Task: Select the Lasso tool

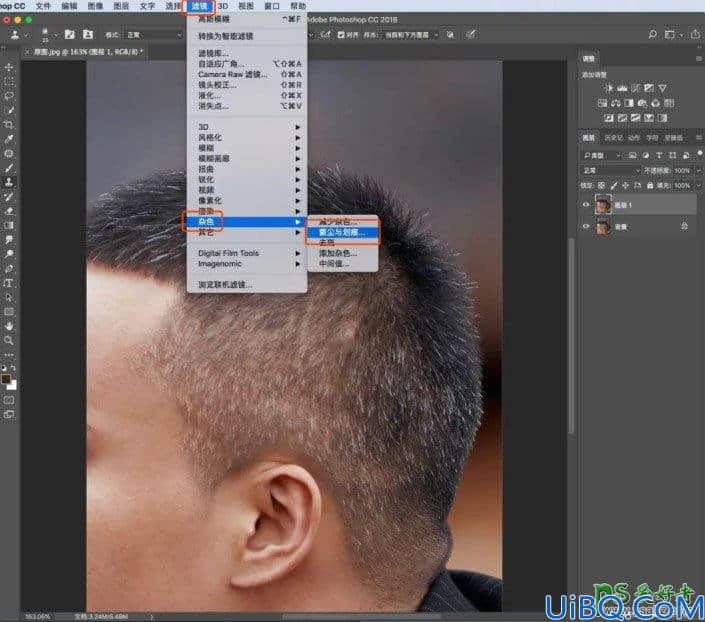Action: tap(9, 96)
